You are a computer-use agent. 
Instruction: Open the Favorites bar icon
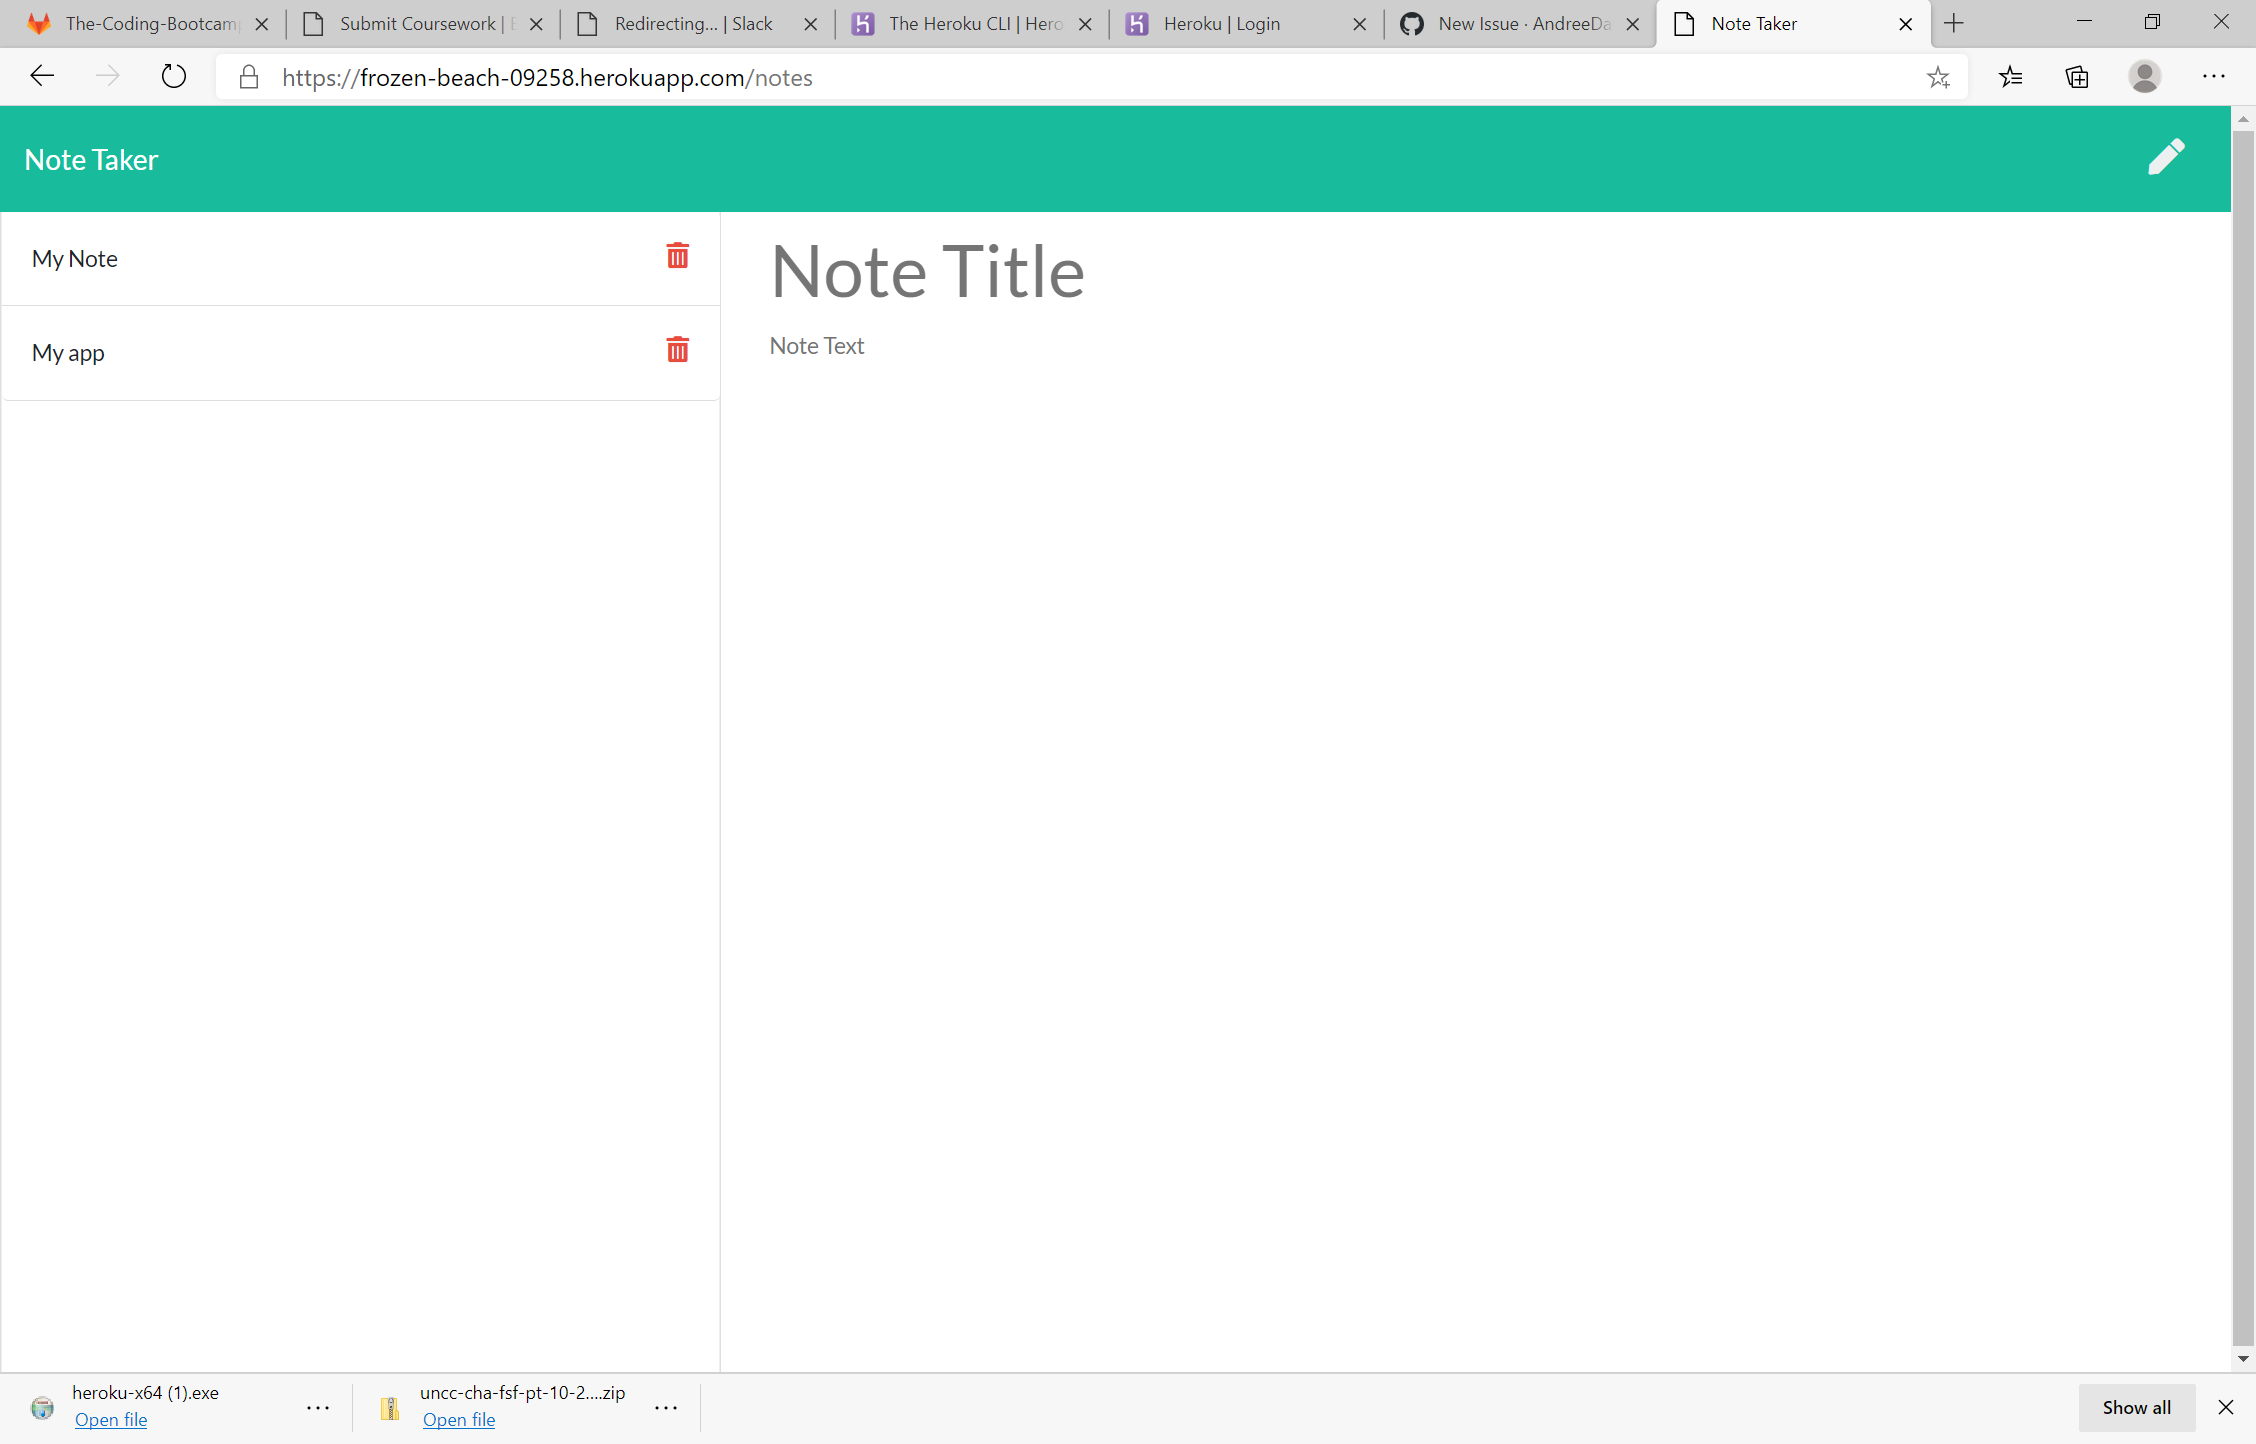(2011, 76)
